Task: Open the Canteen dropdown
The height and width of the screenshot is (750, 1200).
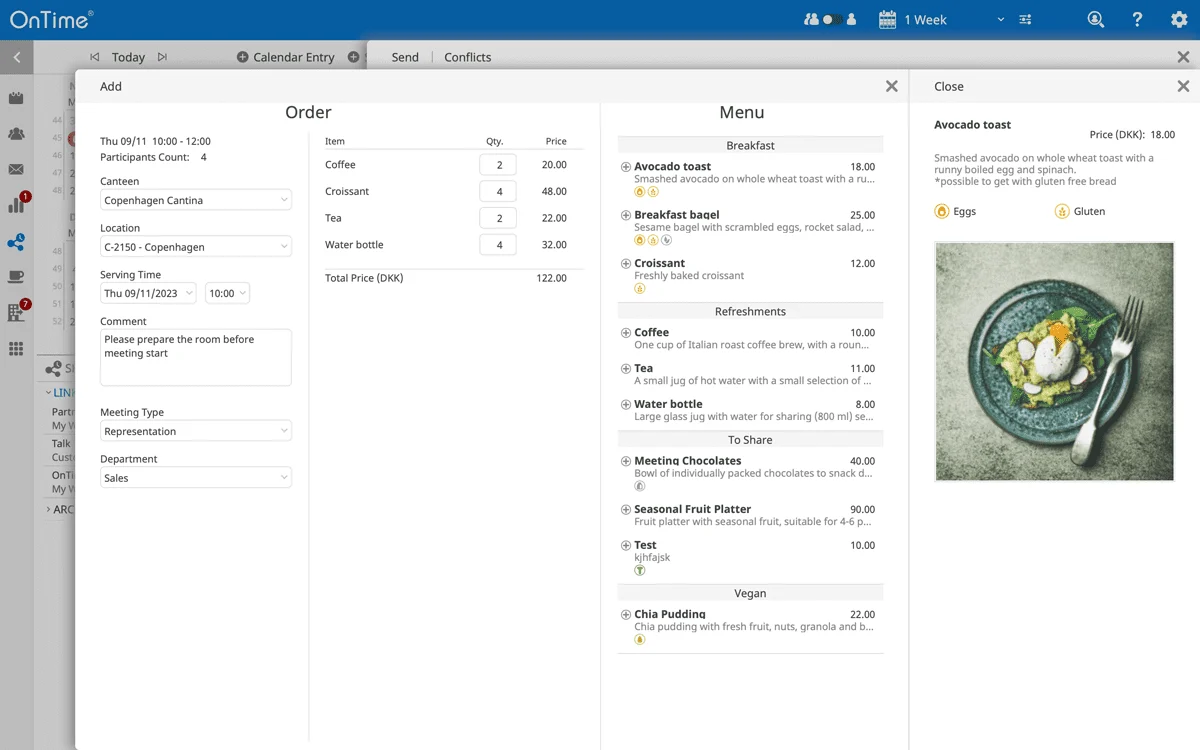Action: [196, 200]
